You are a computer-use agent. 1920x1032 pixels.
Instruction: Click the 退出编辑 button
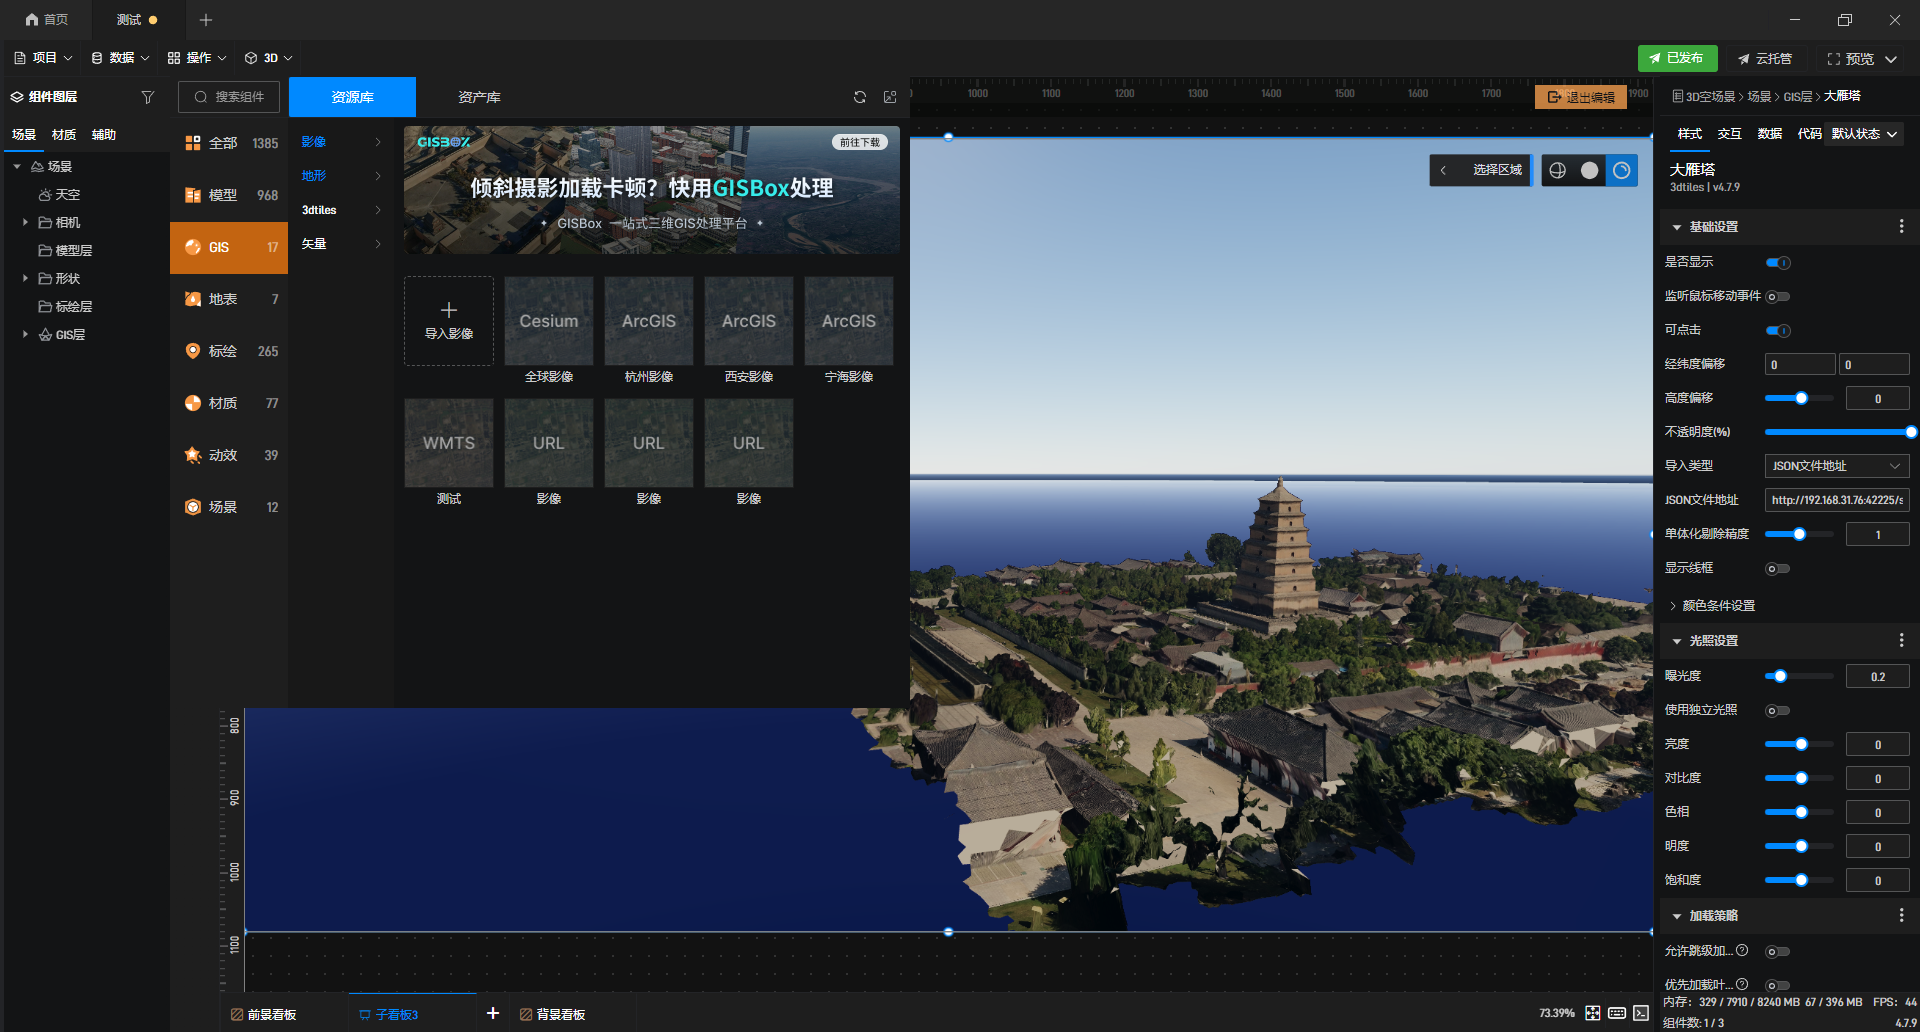coord(1581,97)
